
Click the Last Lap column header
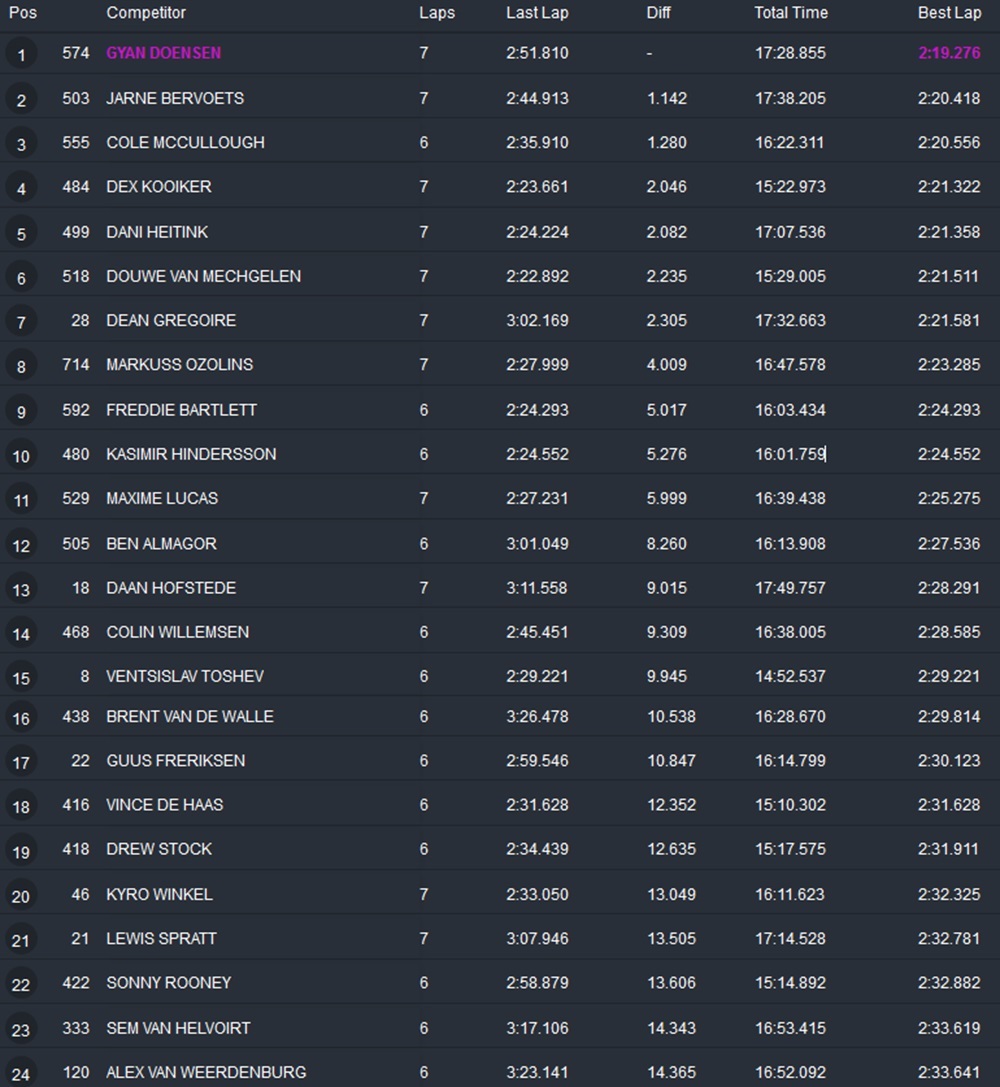pyautogui.click(x=537, y=13)
